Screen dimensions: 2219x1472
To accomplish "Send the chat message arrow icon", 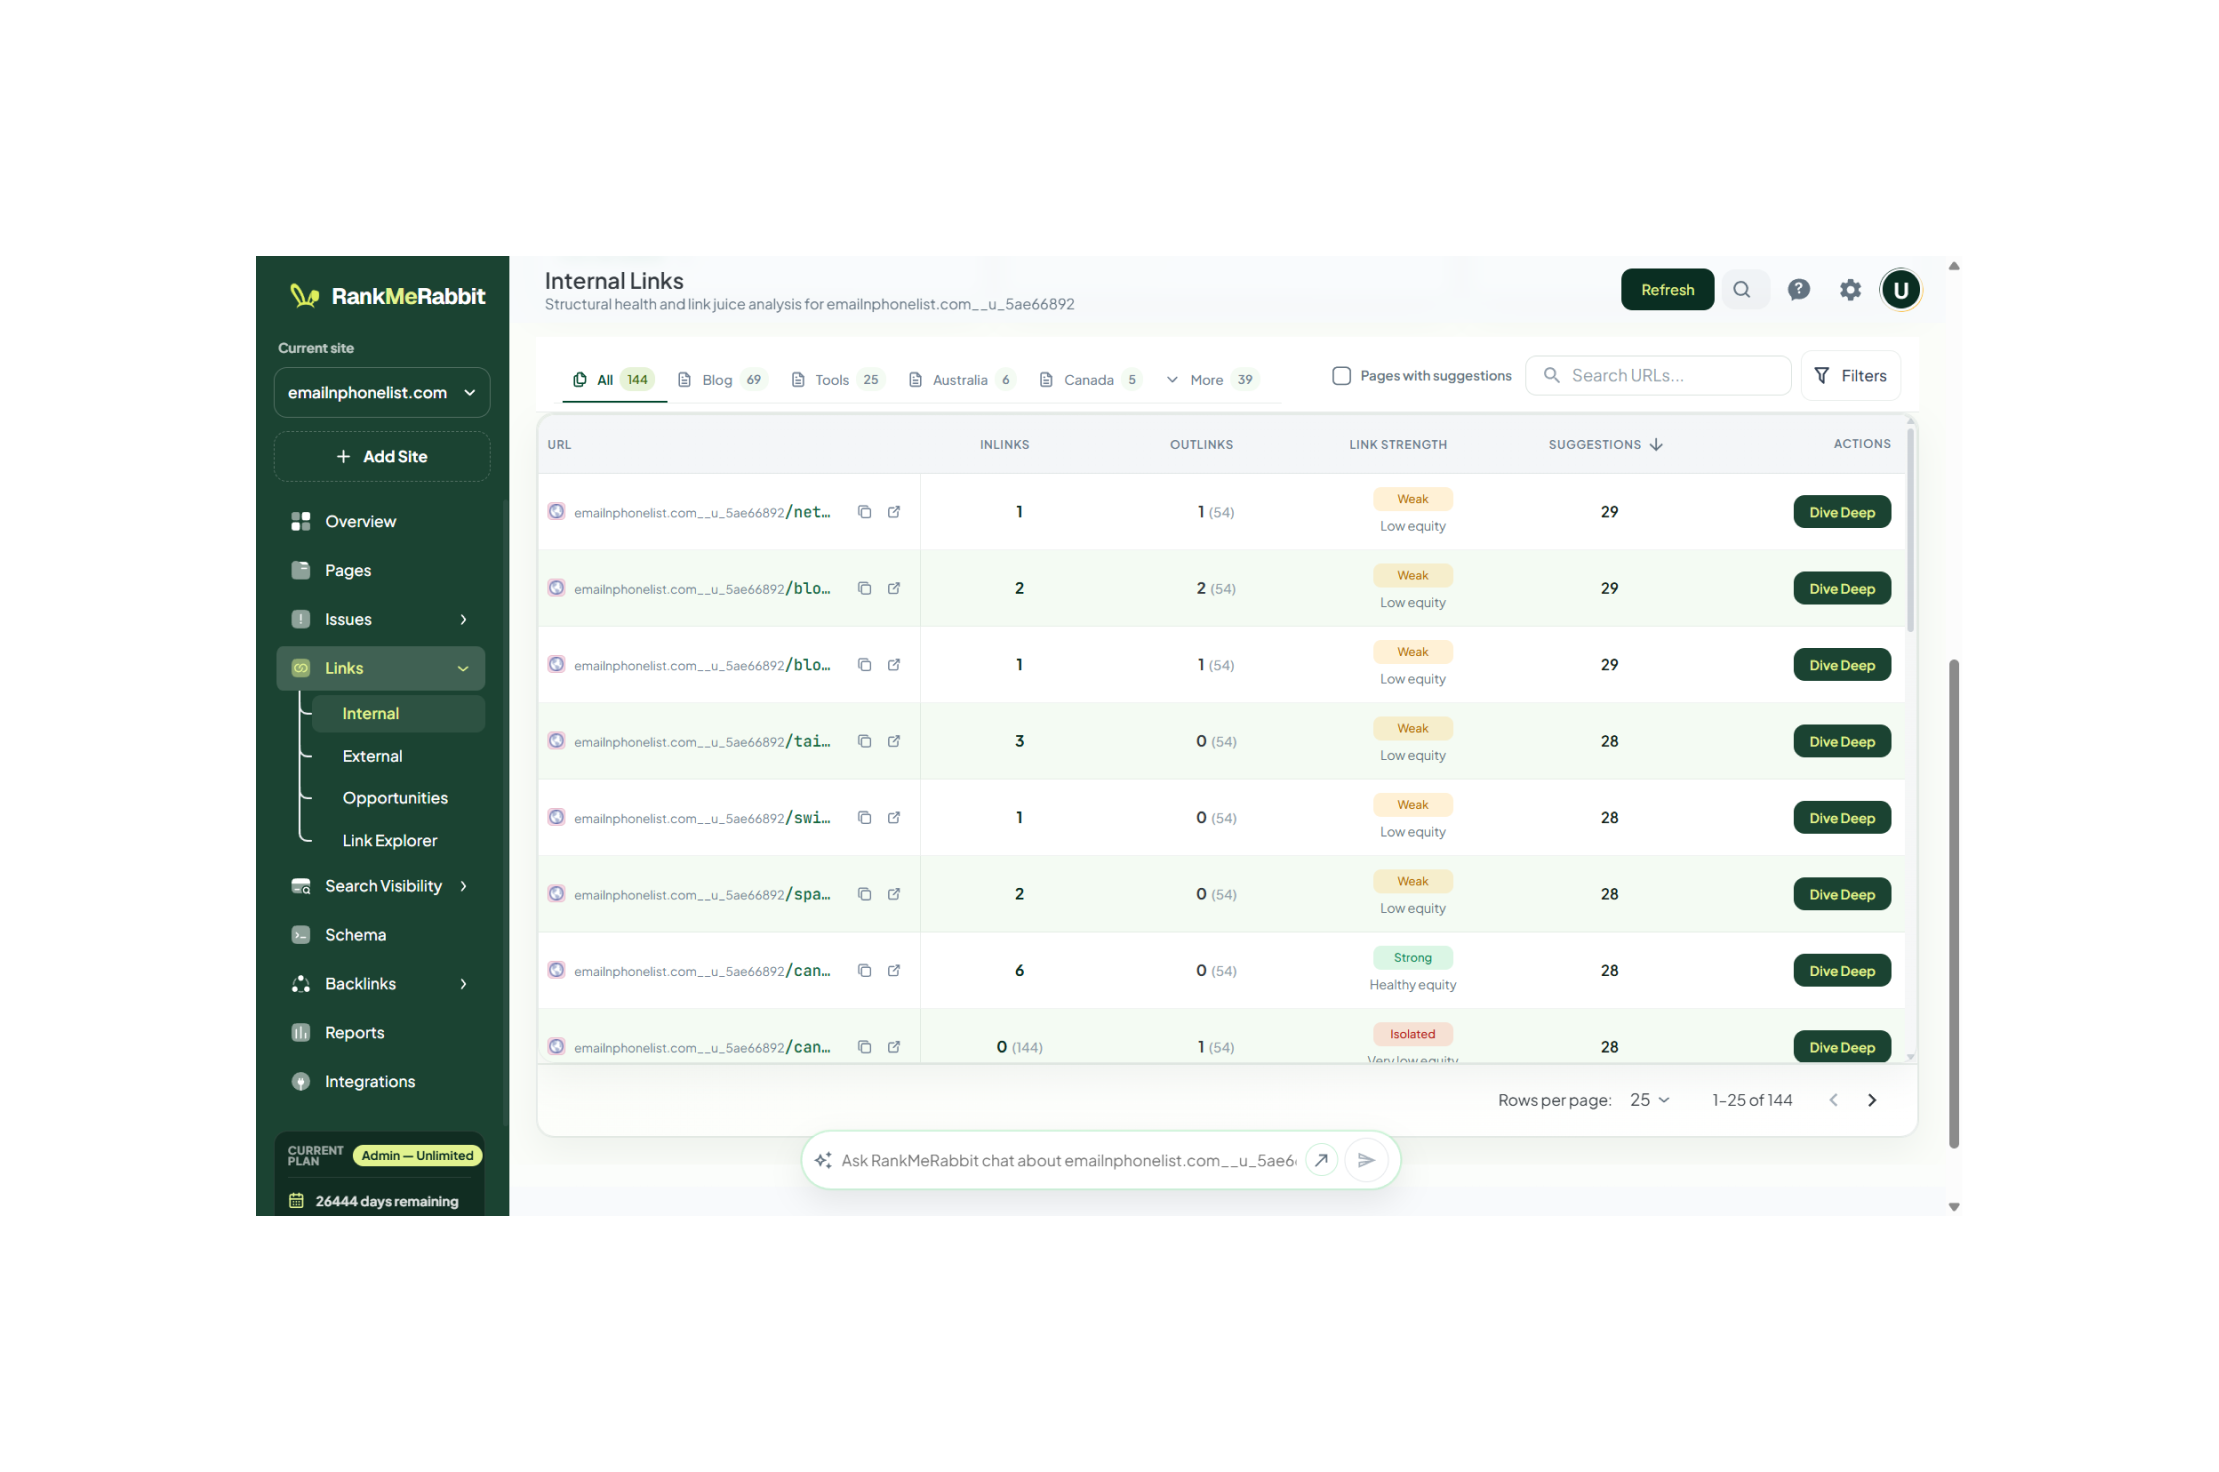I will [1366, 1160].
